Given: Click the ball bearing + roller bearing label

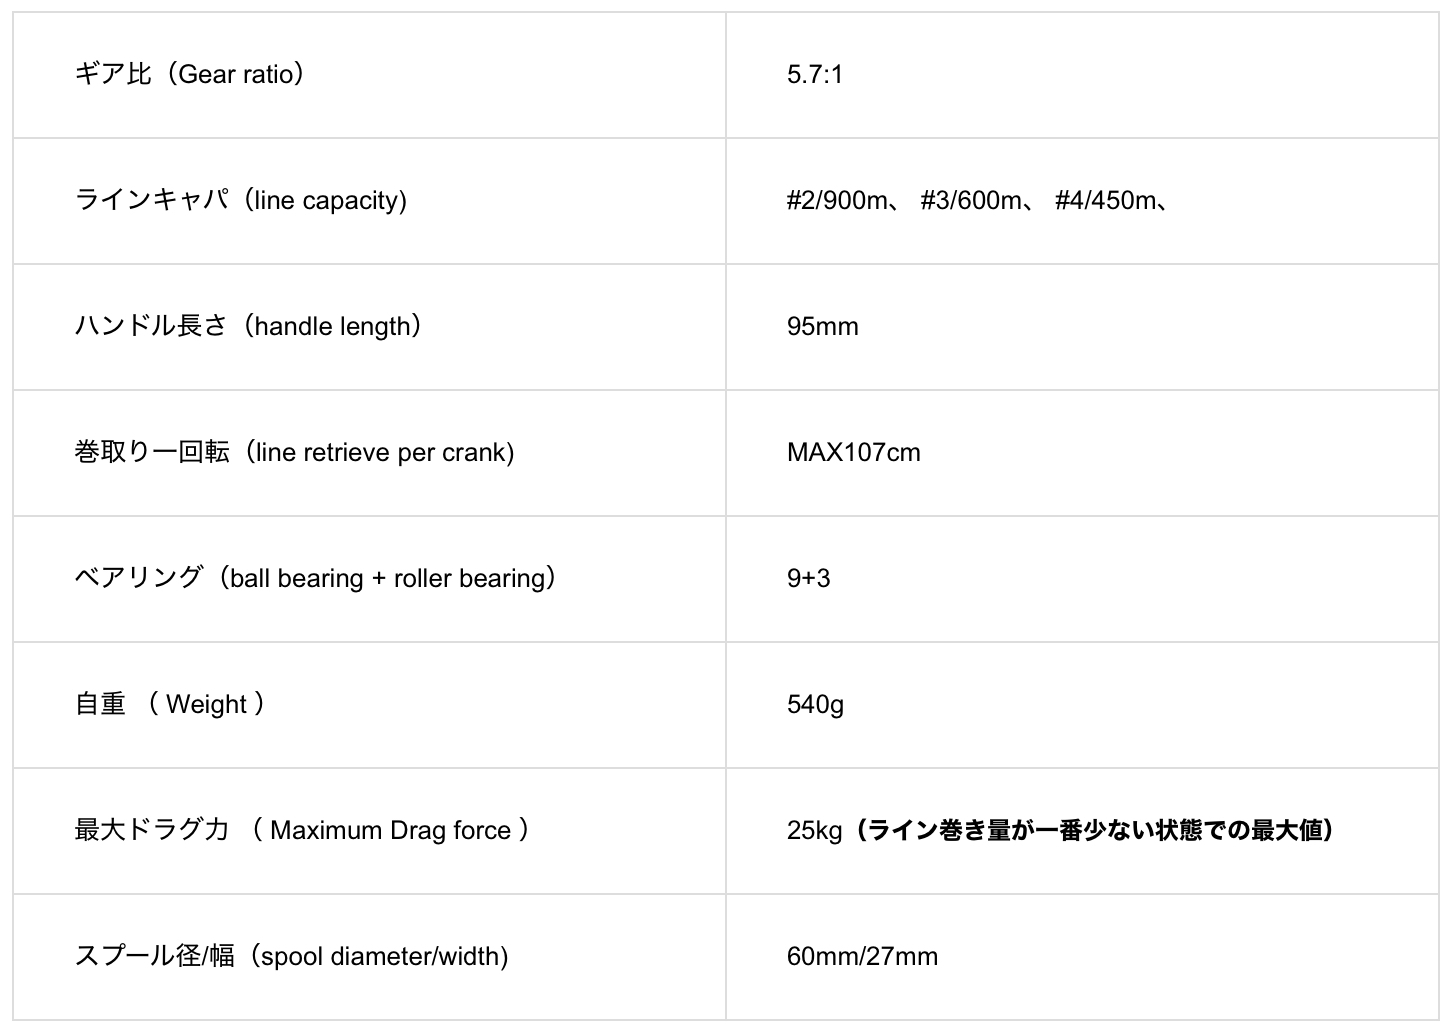Looking at the screenshot, I should click(386, 578).
